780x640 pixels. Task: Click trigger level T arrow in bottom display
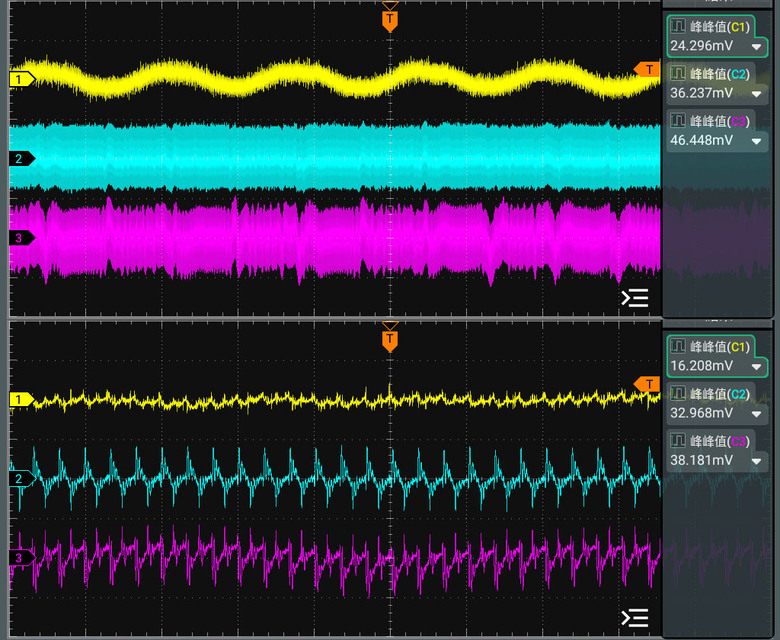[x=646, y=384]
